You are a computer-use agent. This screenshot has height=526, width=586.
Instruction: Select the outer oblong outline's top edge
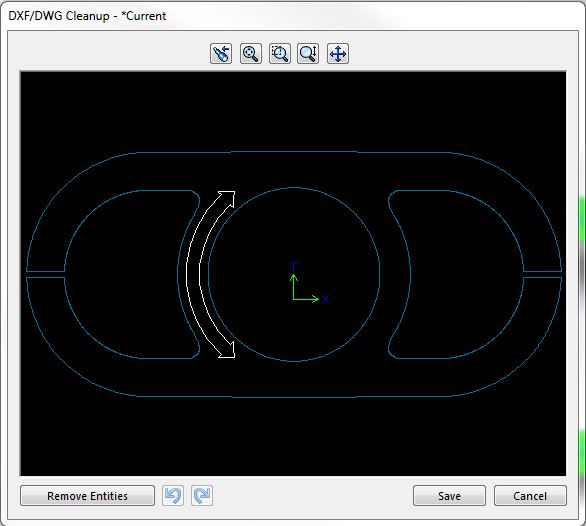point(294,152)
